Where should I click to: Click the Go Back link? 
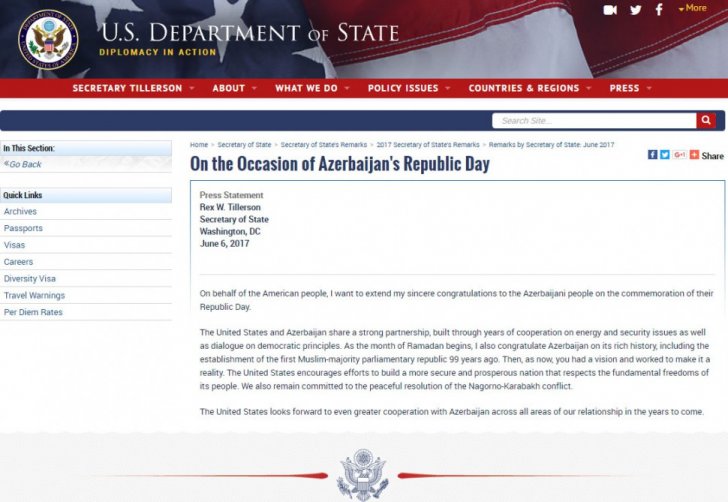[22, 164]
